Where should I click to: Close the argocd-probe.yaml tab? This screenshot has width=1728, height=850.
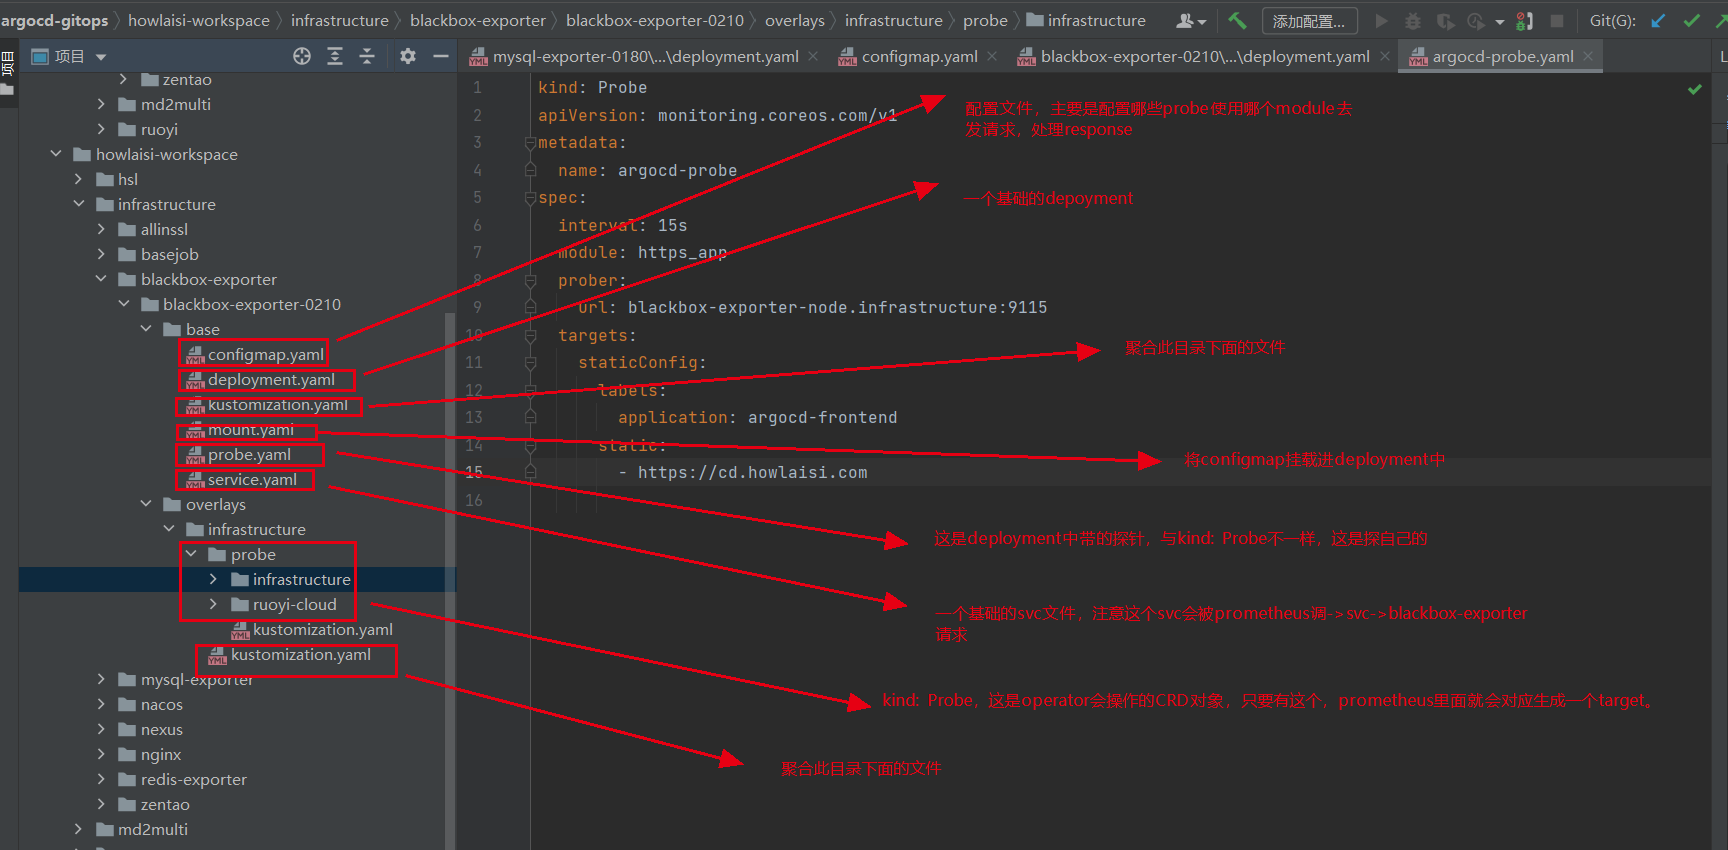[1588, 57]
